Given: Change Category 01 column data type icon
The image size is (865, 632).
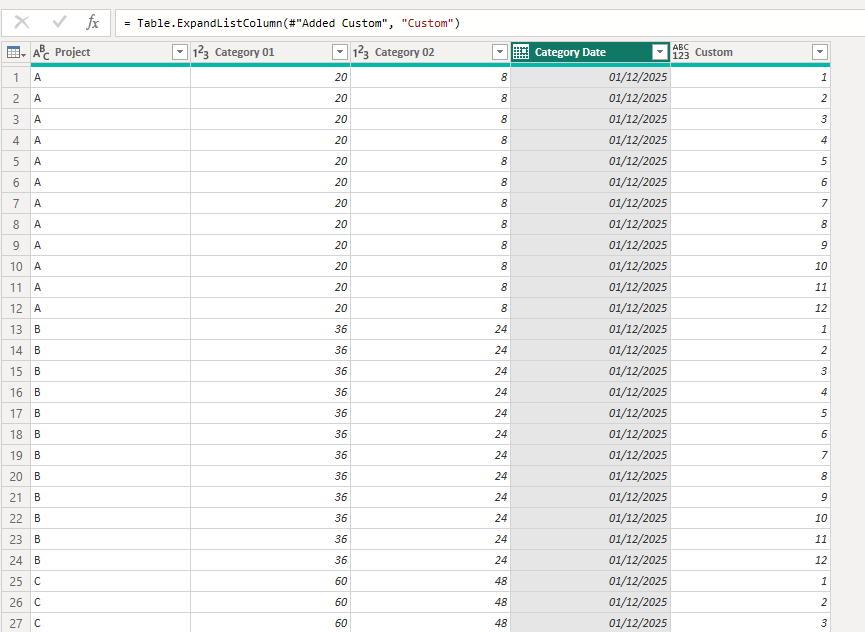Looking at the screenshot, I should pyautogui.click(x=201, y=52).
